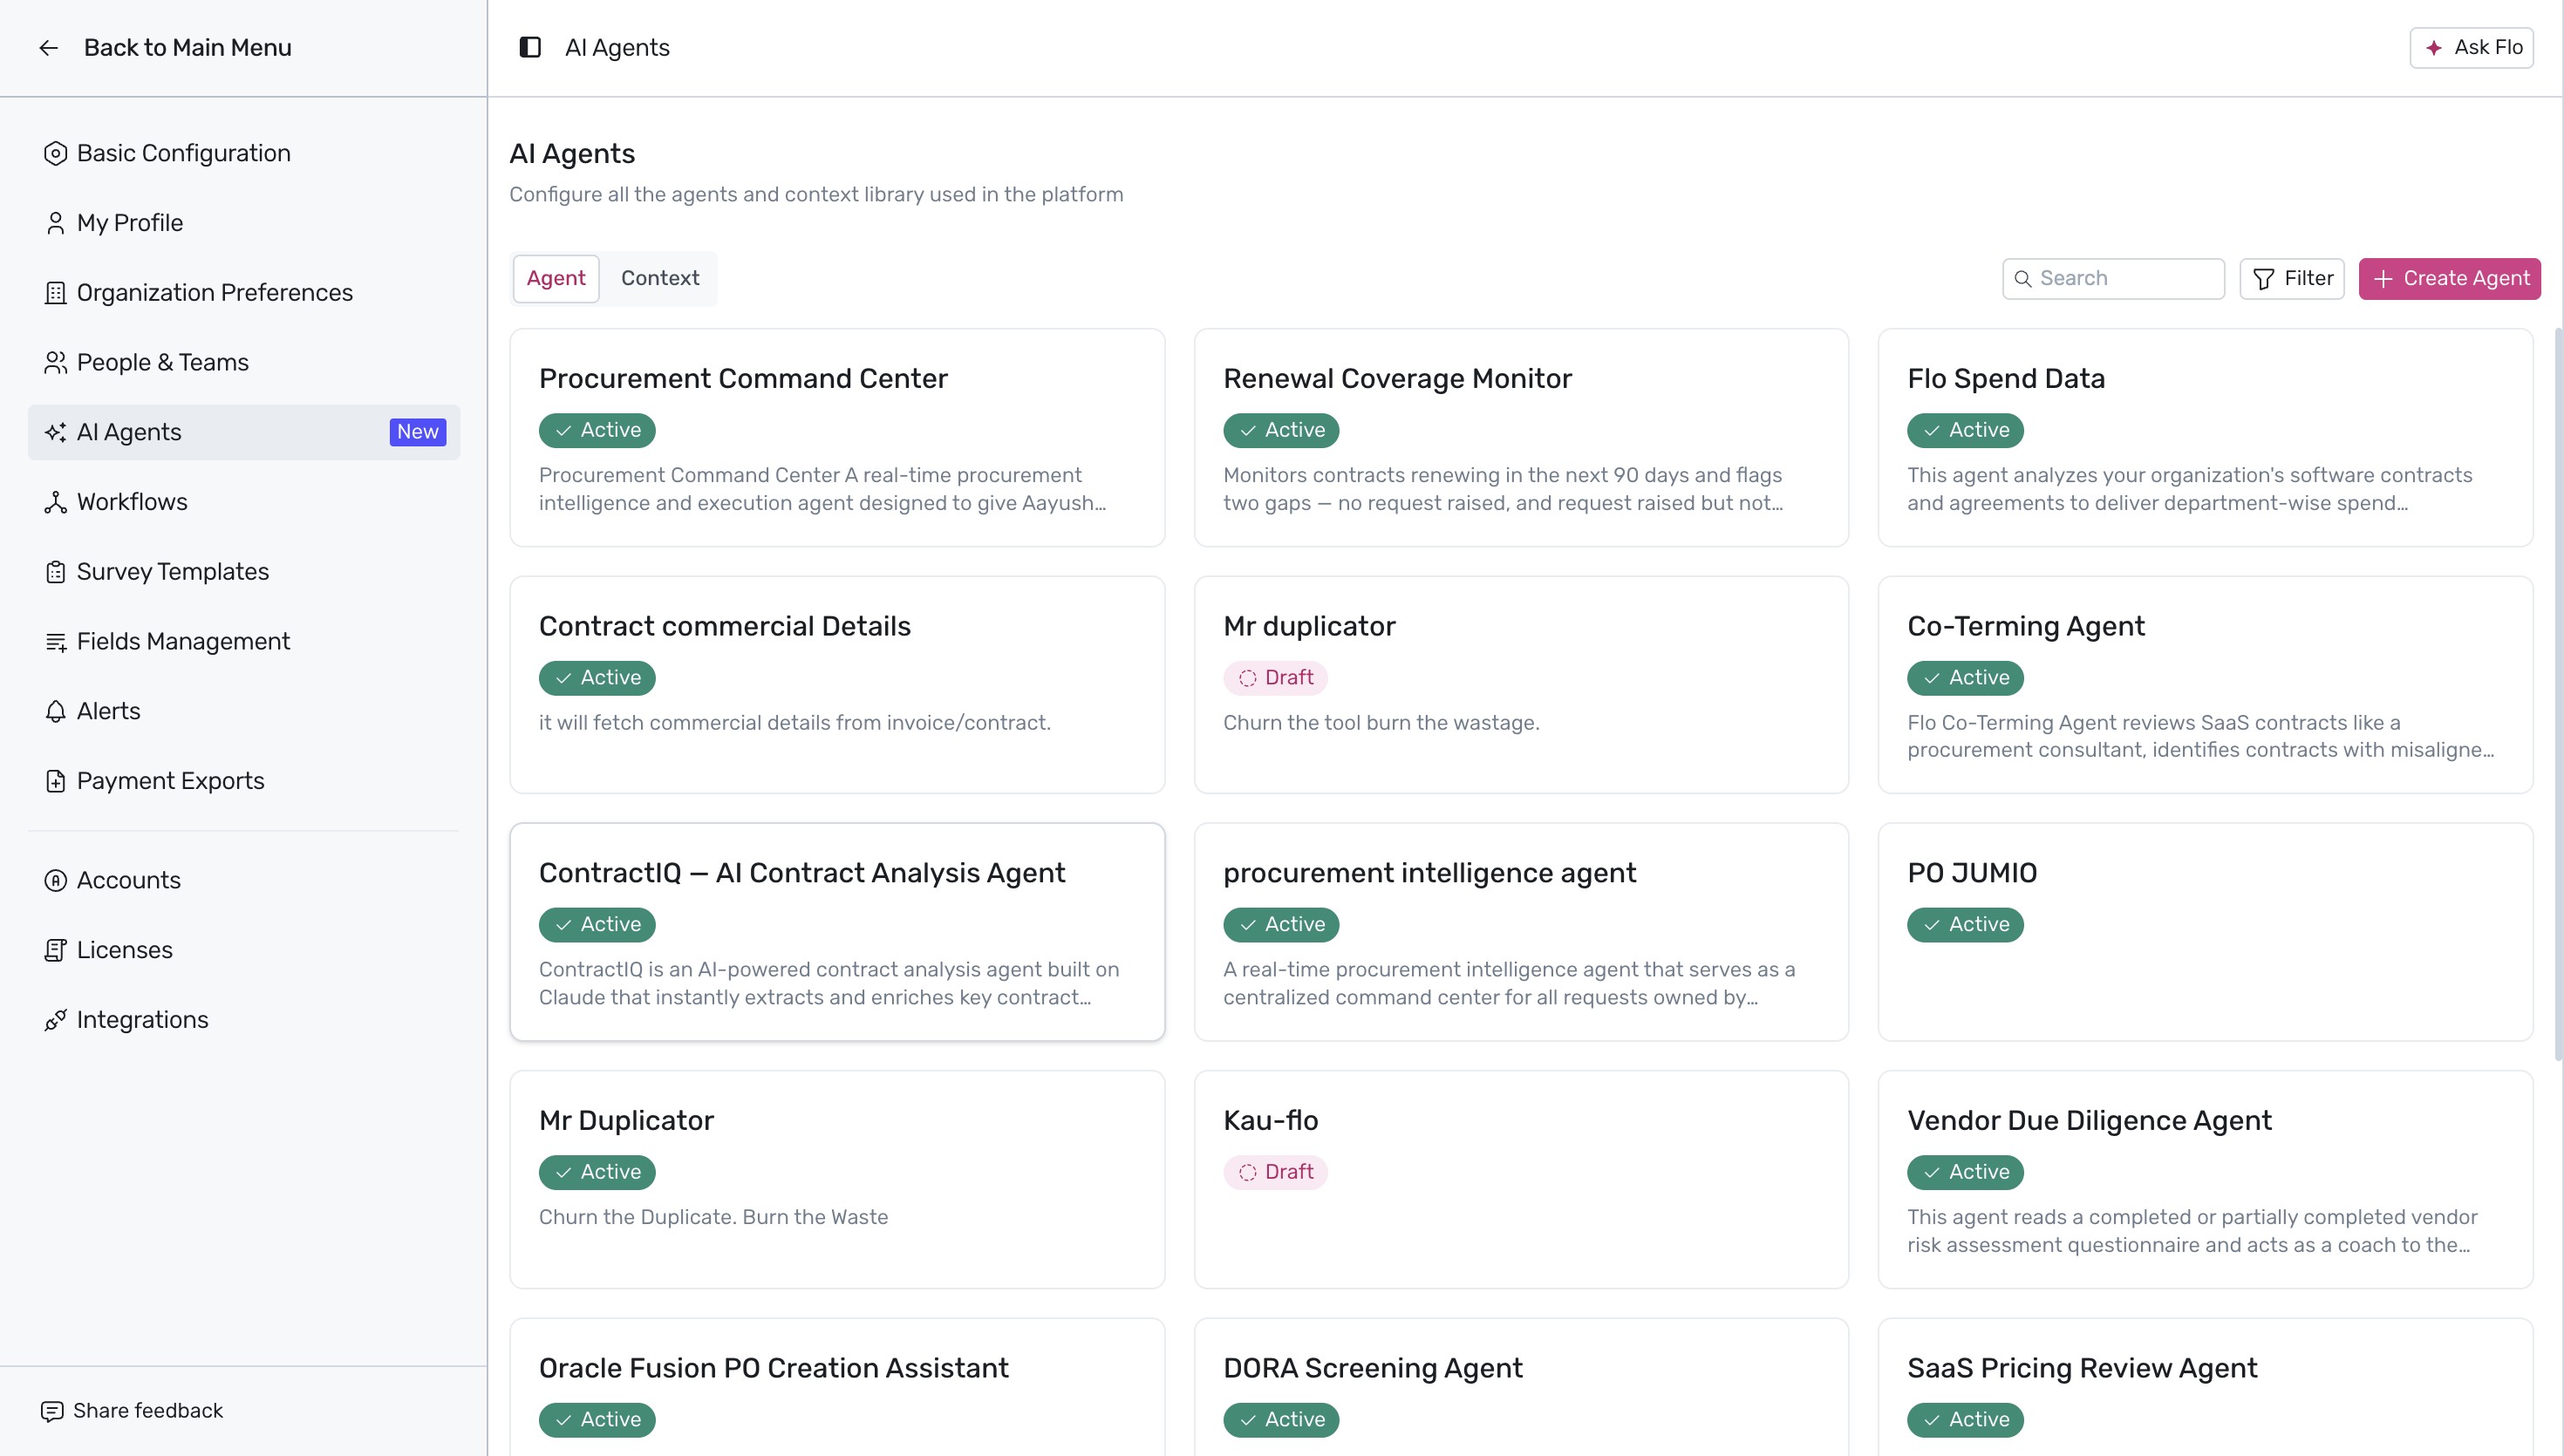This screenshot has width=2564, height=1456.
Task: Click the AI Agents sparkle icon in sidebar
Action: point(55,432)
